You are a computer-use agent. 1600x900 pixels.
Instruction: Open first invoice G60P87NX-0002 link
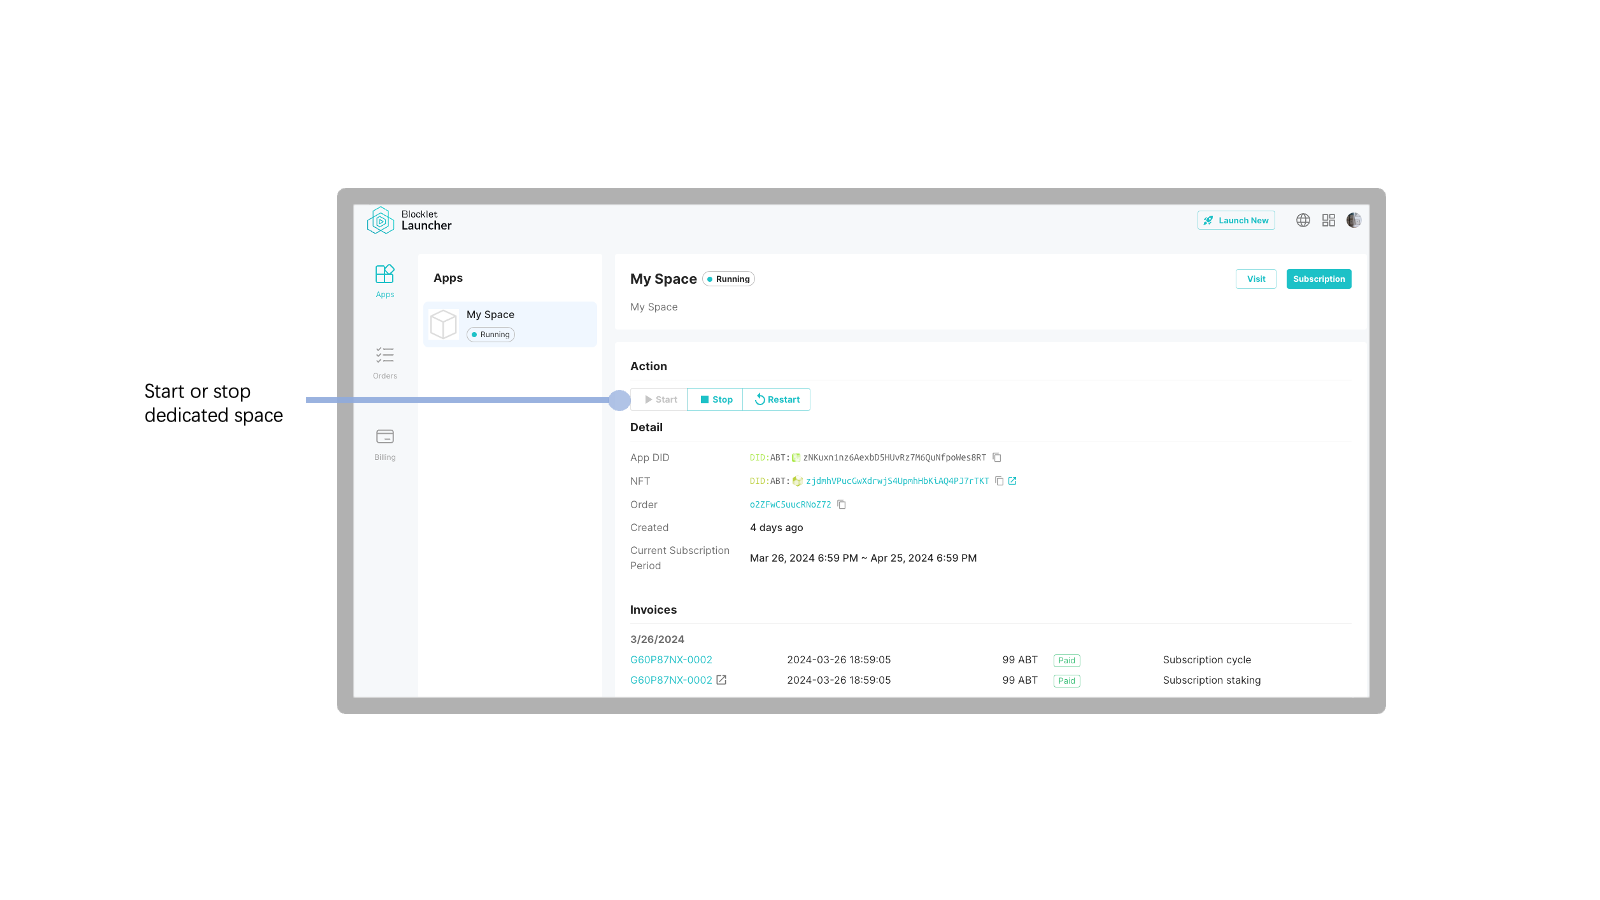click(671, 660)
